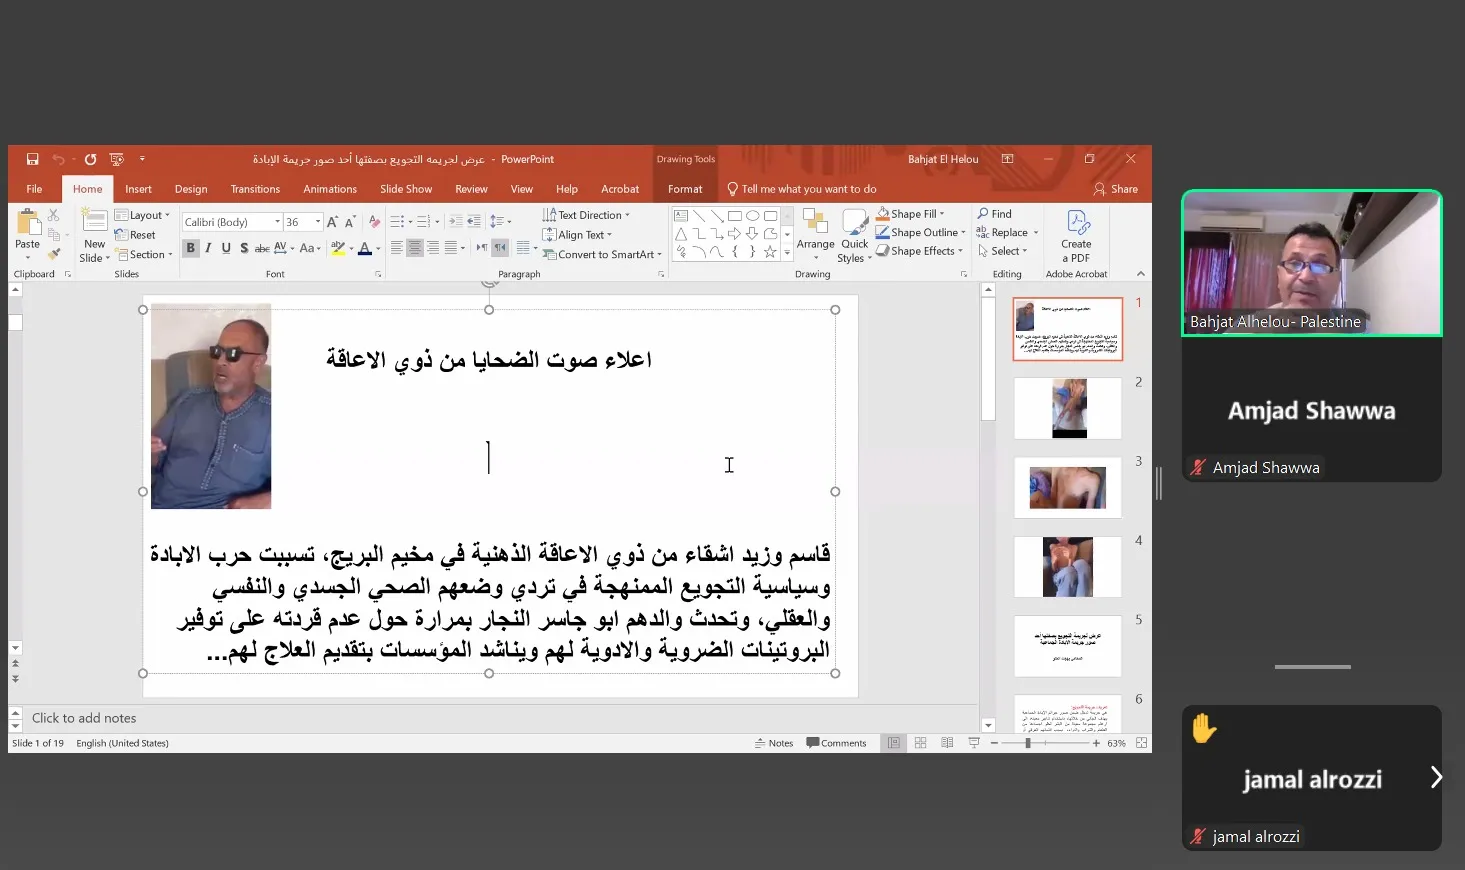Select the triangle shape in shapes gallery
Viewport: 1465px width, 870px height.
click(x=681, y=233)
